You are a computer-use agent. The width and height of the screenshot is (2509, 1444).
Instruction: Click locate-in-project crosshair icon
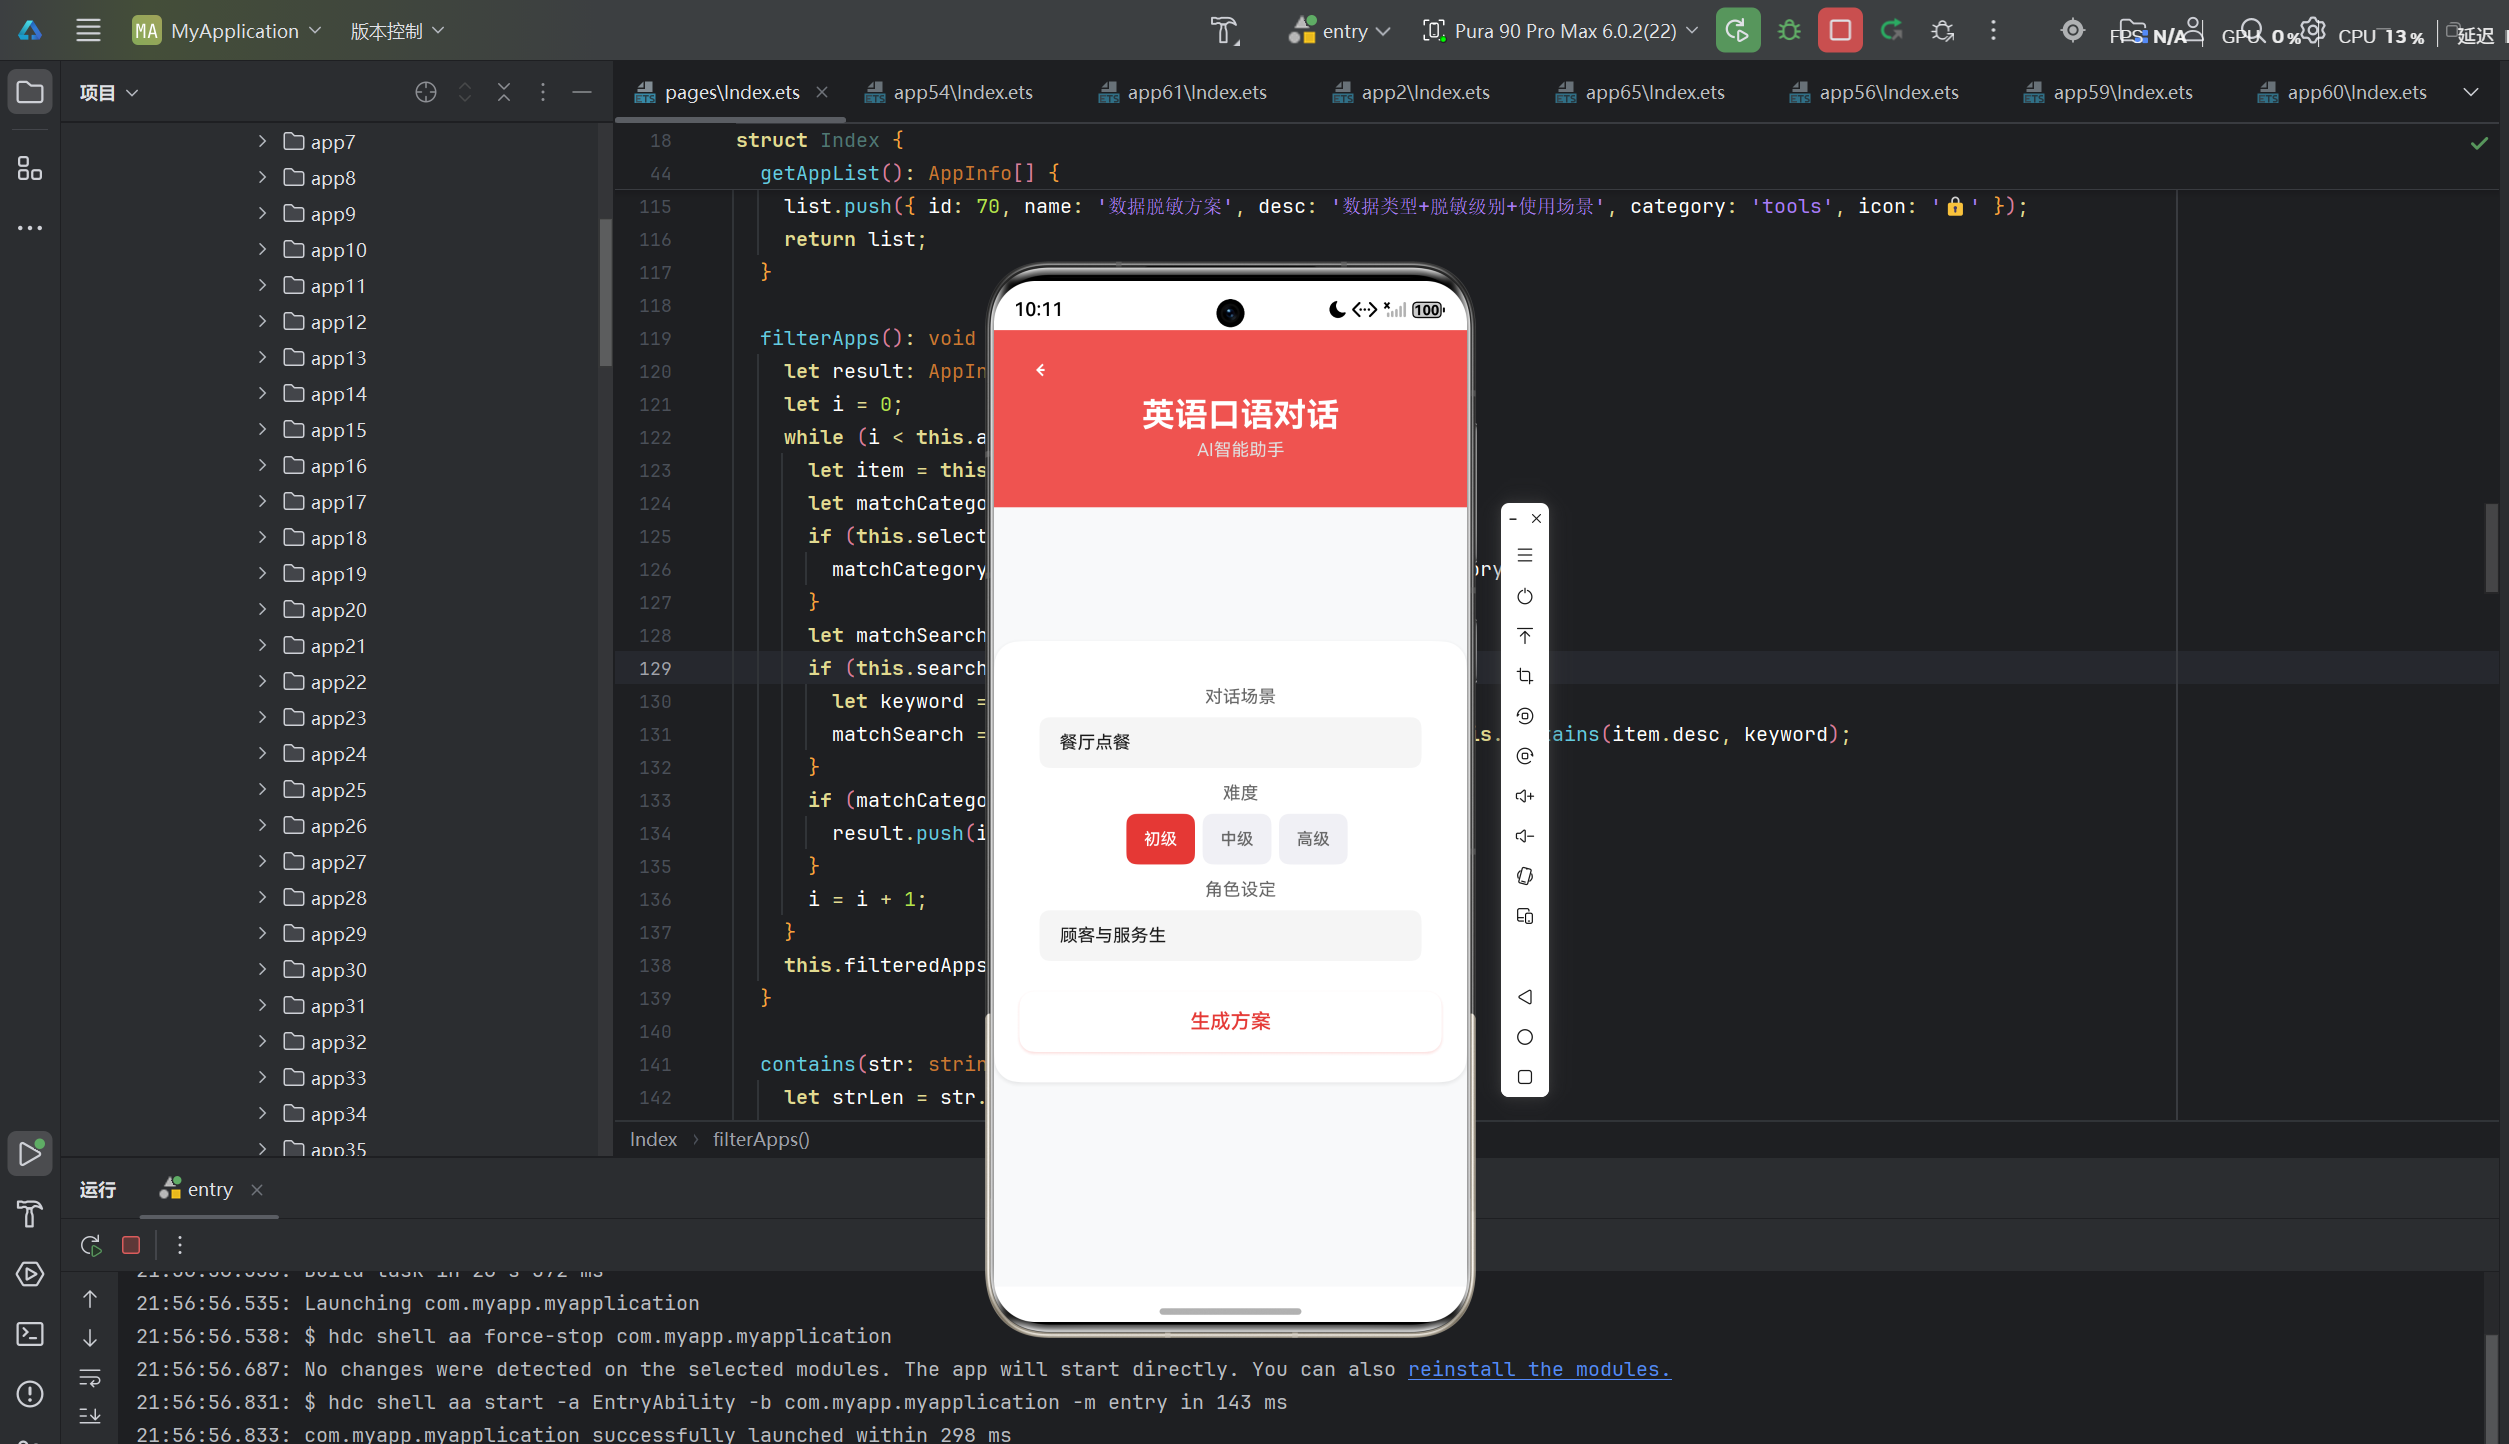[426, 92]
